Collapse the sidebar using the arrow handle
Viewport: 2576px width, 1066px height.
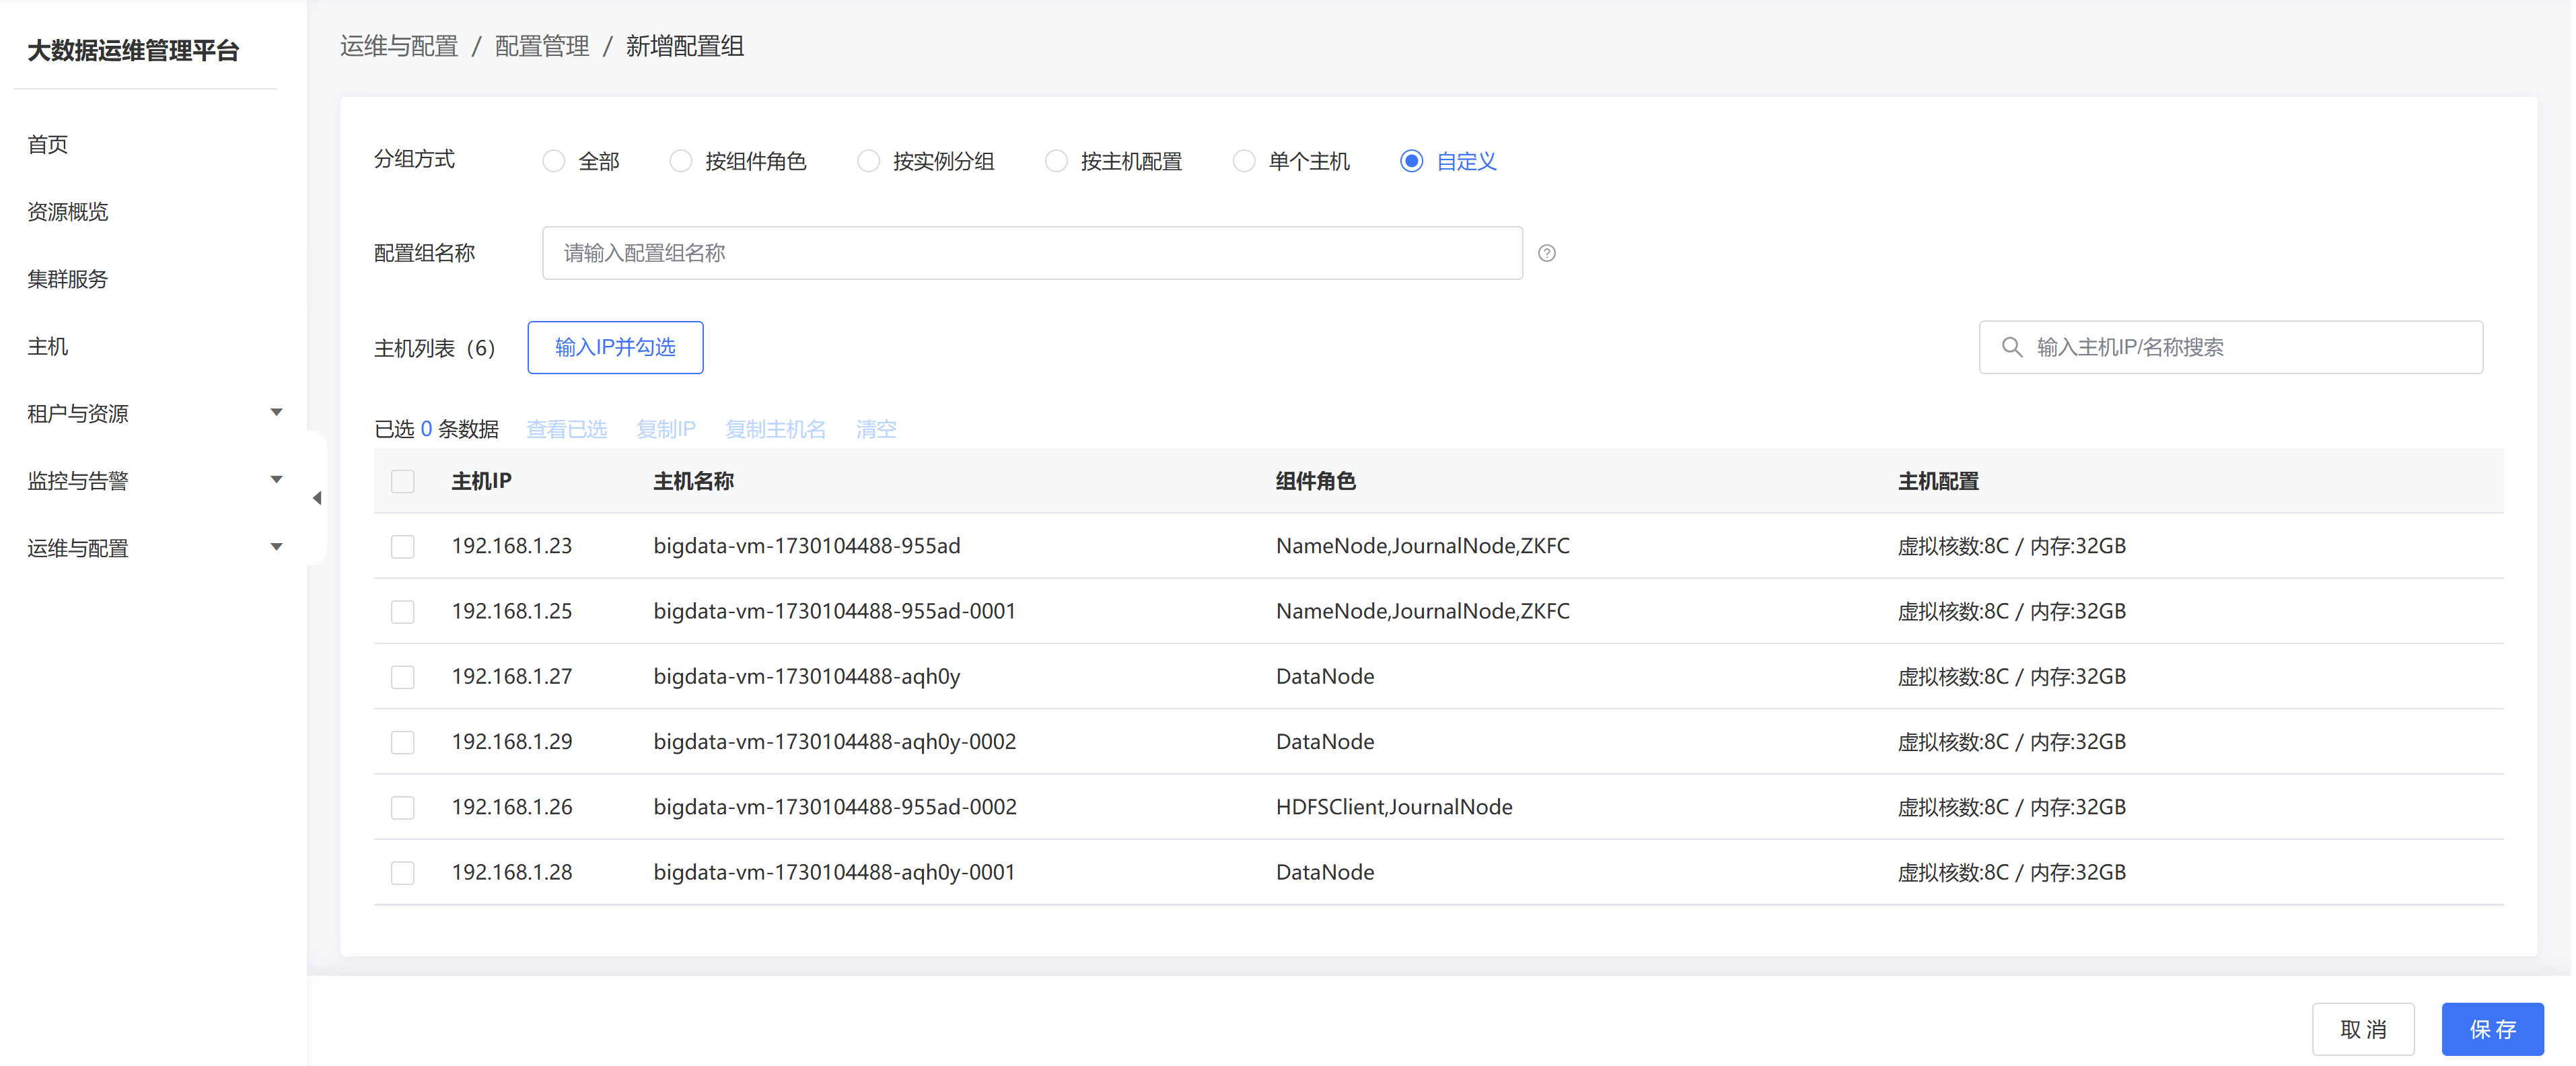pos(317,498)
